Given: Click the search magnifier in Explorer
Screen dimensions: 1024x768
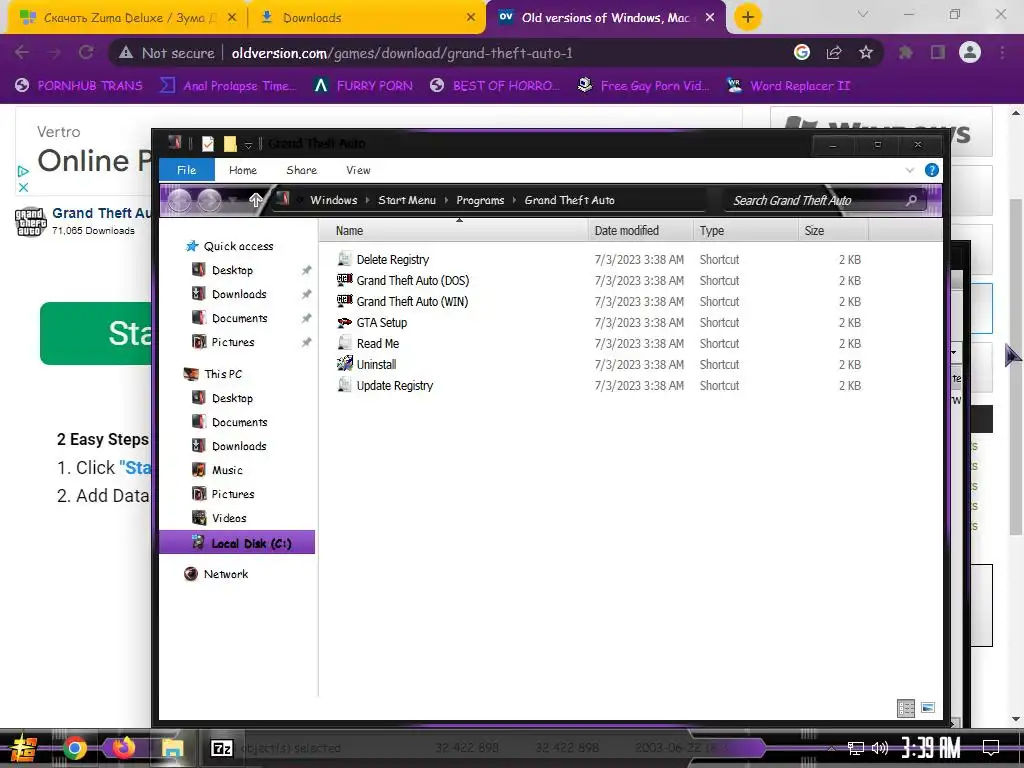Looking at the screenshot, I should click(912, 200).
